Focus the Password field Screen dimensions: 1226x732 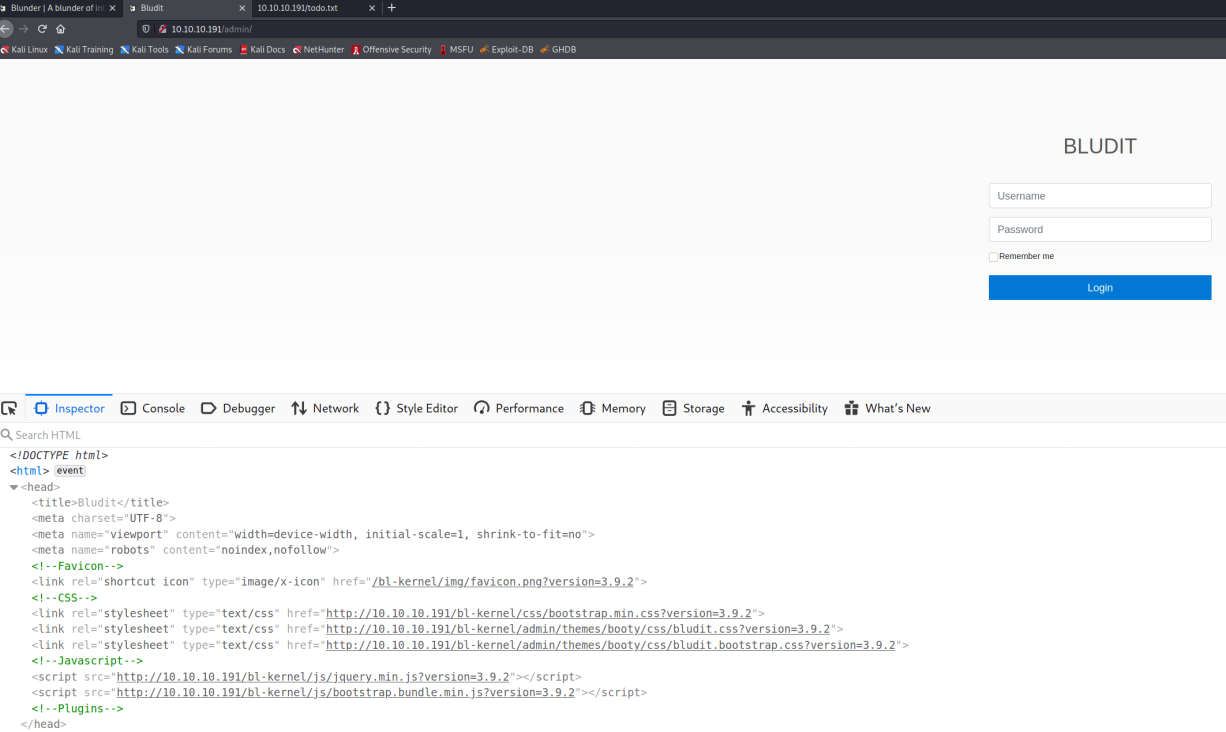point(1099,229)
